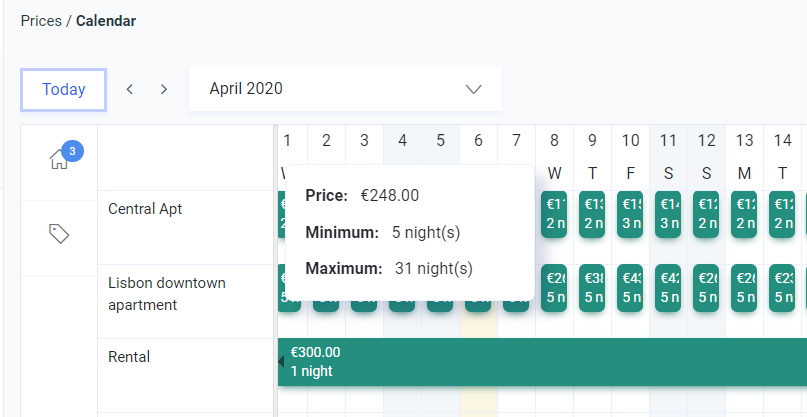Open the price tag rates tab
This screenshot has height=417, width=807.
pos(59,234)
